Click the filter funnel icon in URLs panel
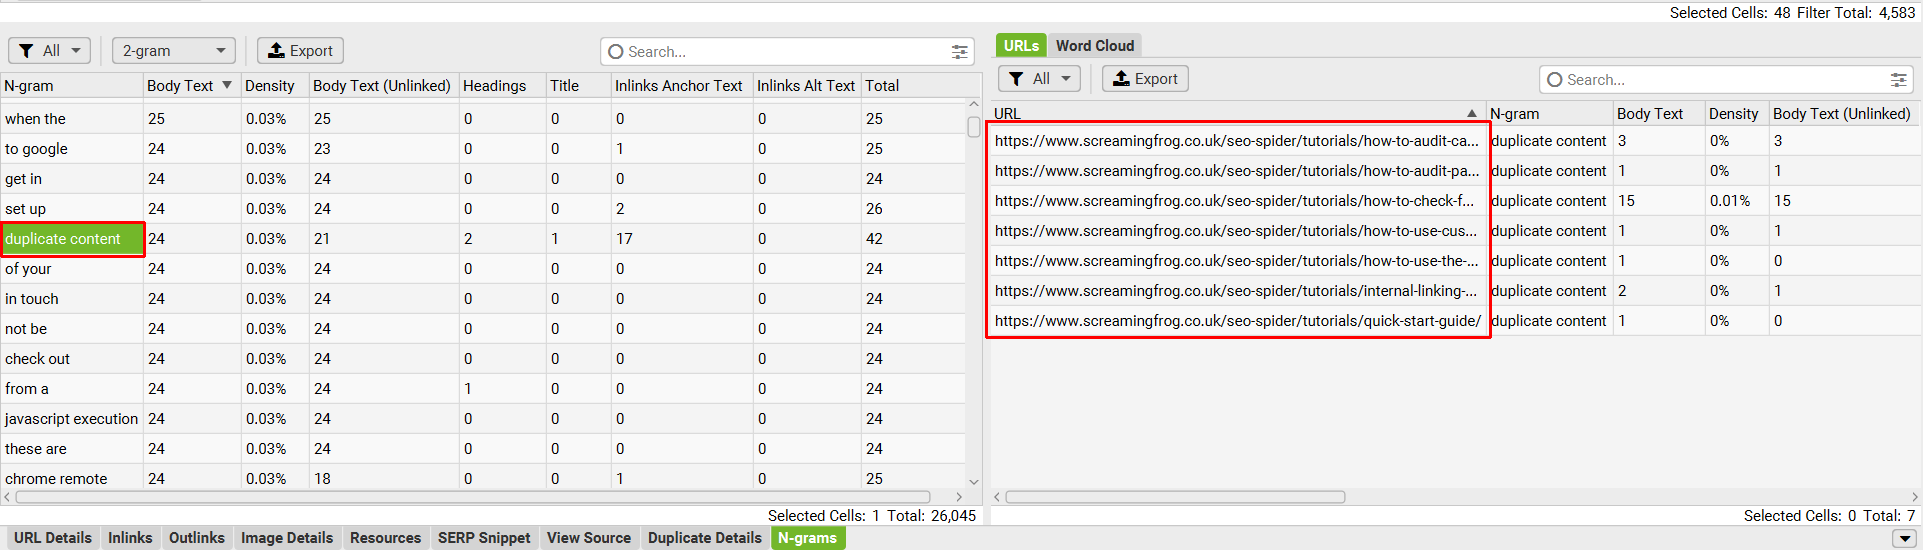The height and width of the screenshot is (550, 1923). coord(1017,79)
